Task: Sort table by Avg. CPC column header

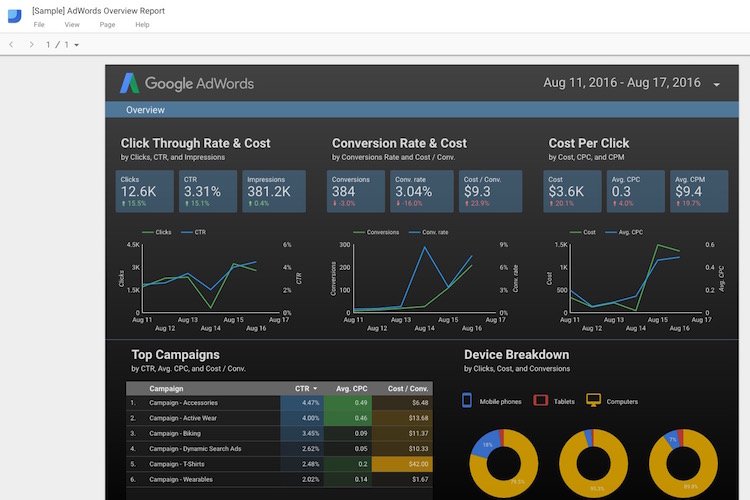Action: 352,389
